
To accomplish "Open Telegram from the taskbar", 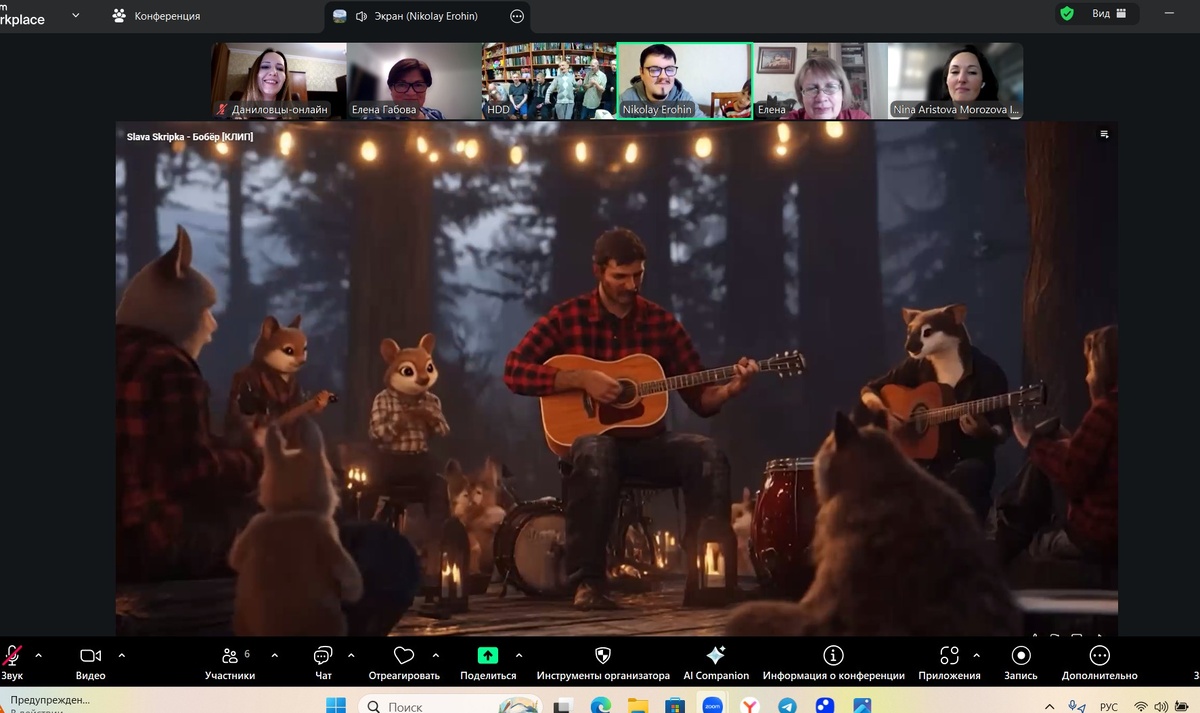I will click(x=787, y=705).
